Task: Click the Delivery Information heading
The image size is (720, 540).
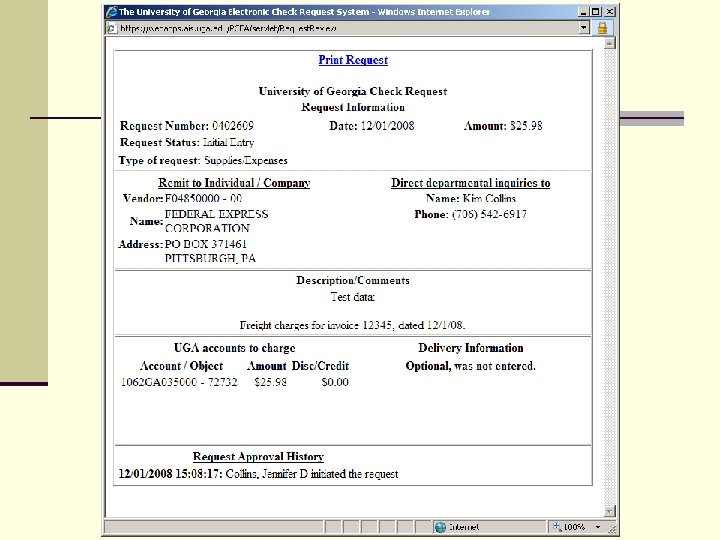Action: [471, 348]
